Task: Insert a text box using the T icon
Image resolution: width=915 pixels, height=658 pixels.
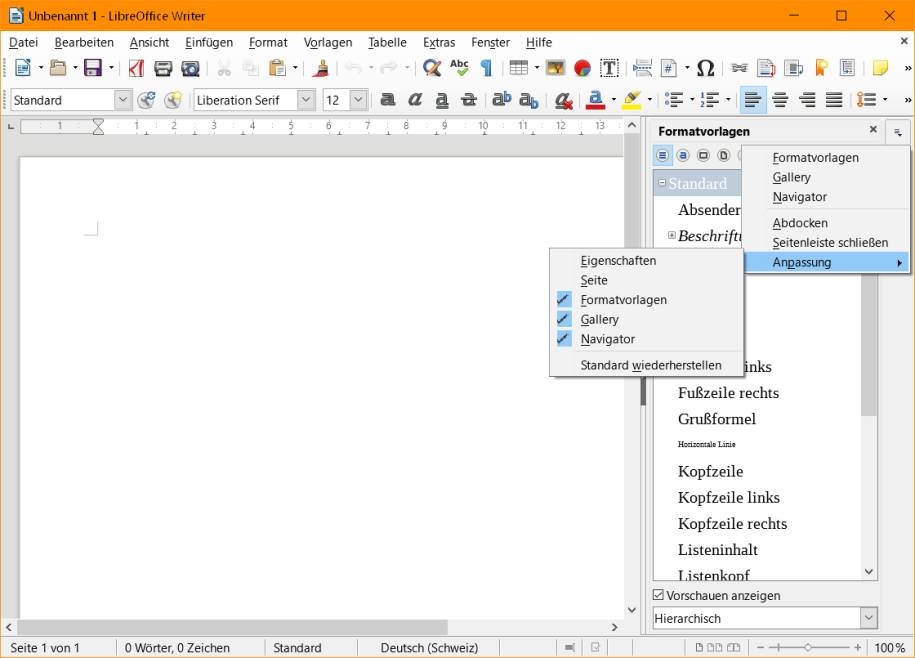Action: 609,68
